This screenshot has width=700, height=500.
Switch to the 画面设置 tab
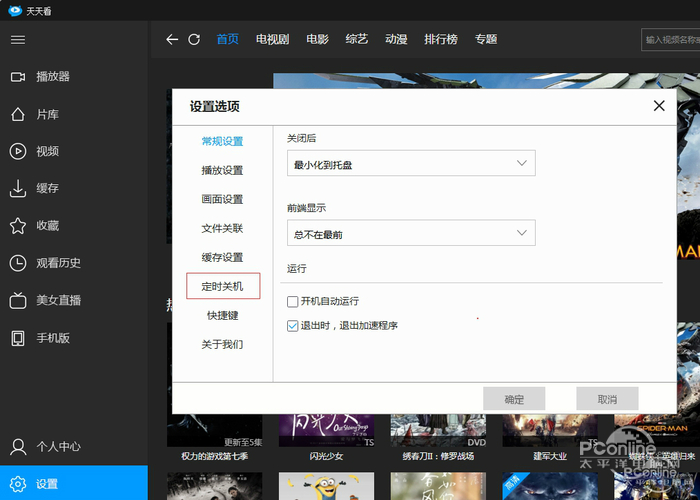pos(222,200)
